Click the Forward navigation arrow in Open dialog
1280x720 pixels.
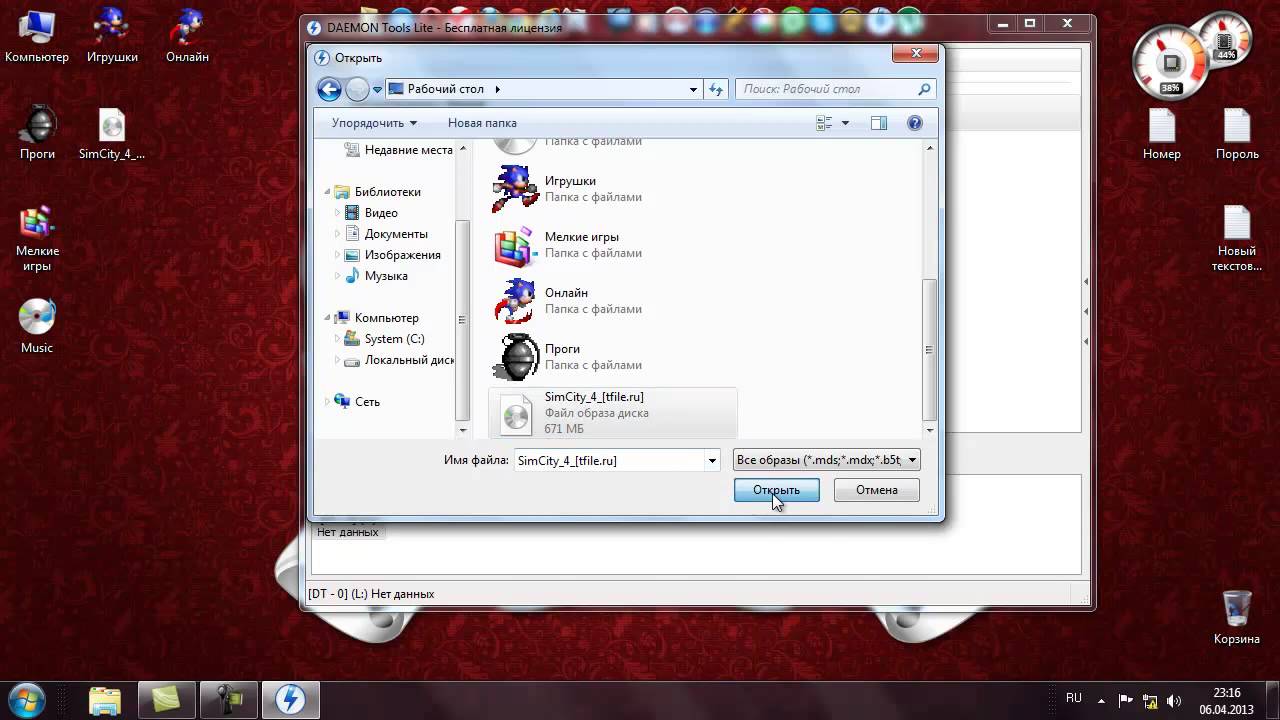point(357,89)
